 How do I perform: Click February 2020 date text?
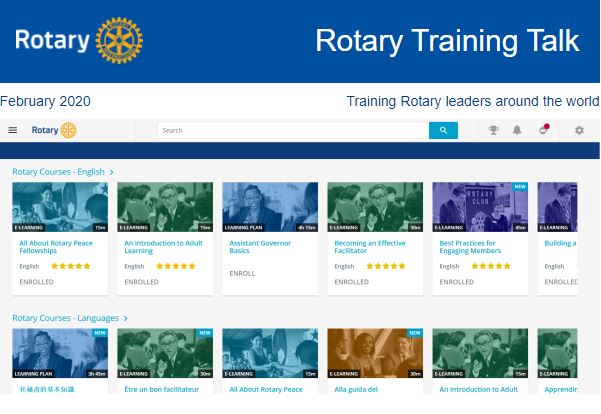45,101
